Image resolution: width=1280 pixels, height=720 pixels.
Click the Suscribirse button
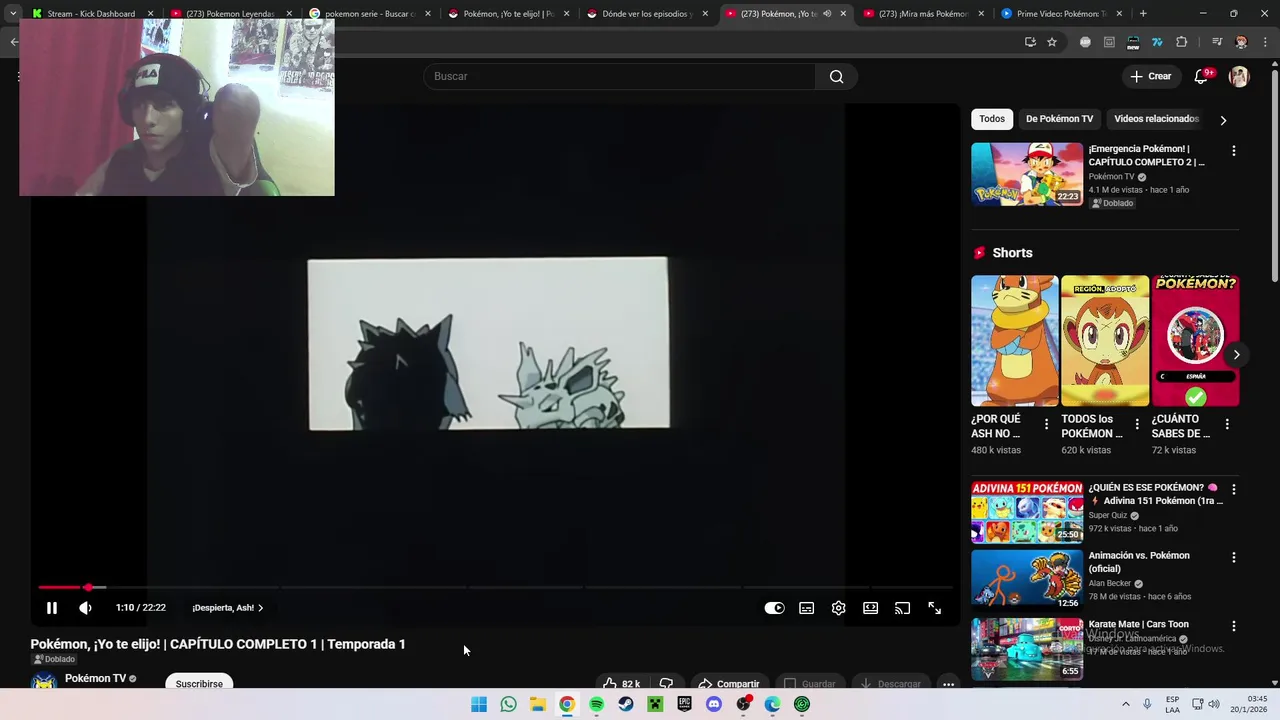[199, 683]
